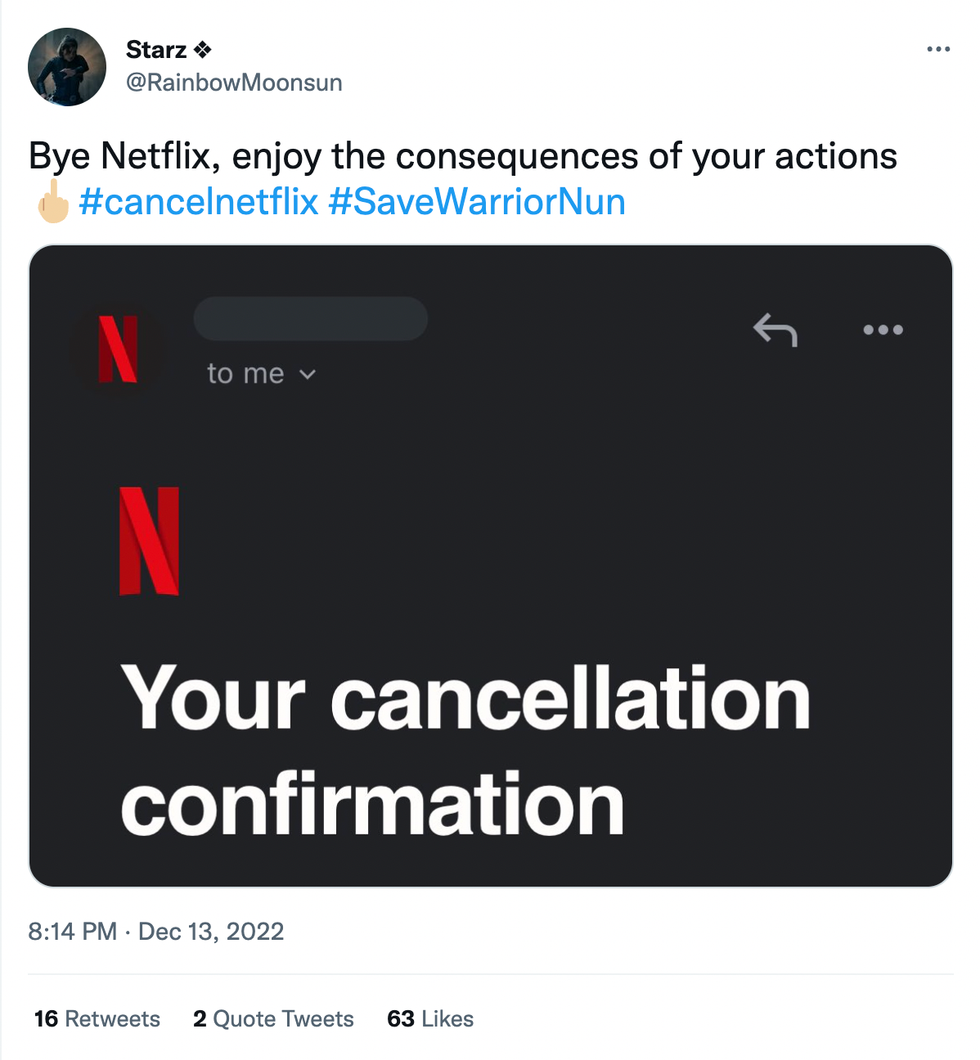Click the blurred sender name bar

310,319
